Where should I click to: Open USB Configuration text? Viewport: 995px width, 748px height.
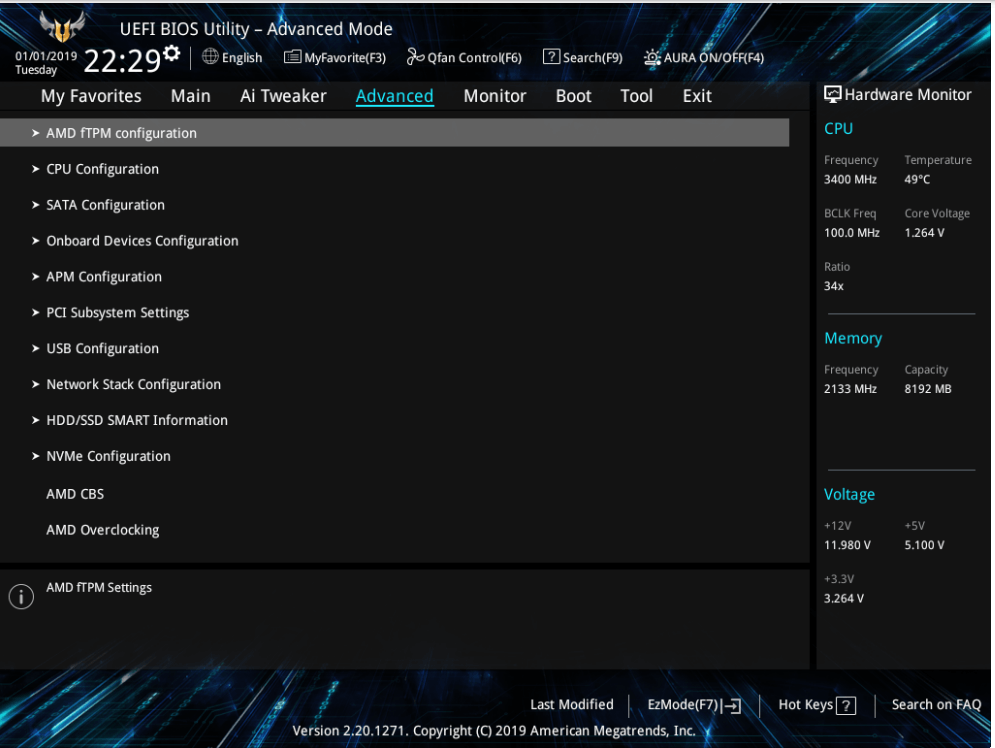(103, 349)
